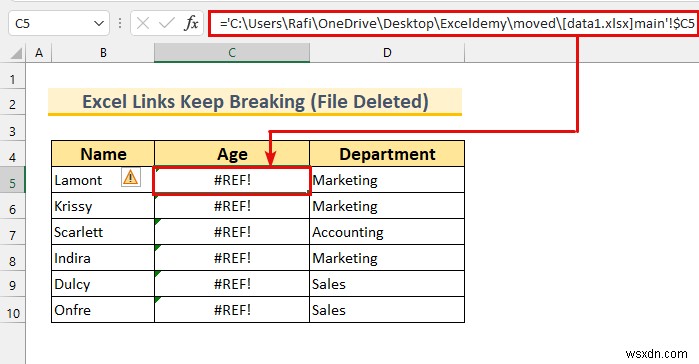This screenshot has width=699, height=364.
Task: Select the cell containing 'Indira'
Action: tap(103, 257)
